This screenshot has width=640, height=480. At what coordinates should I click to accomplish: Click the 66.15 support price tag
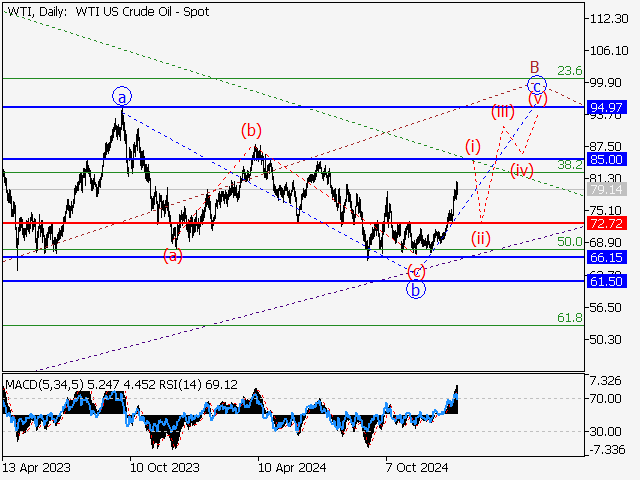pos(607,257)
